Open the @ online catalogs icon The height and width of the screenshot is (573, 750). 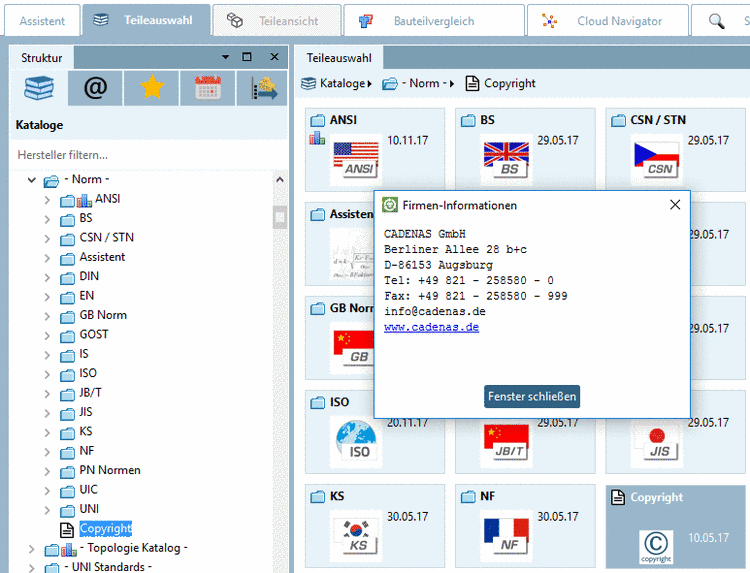tap(95, 88)
